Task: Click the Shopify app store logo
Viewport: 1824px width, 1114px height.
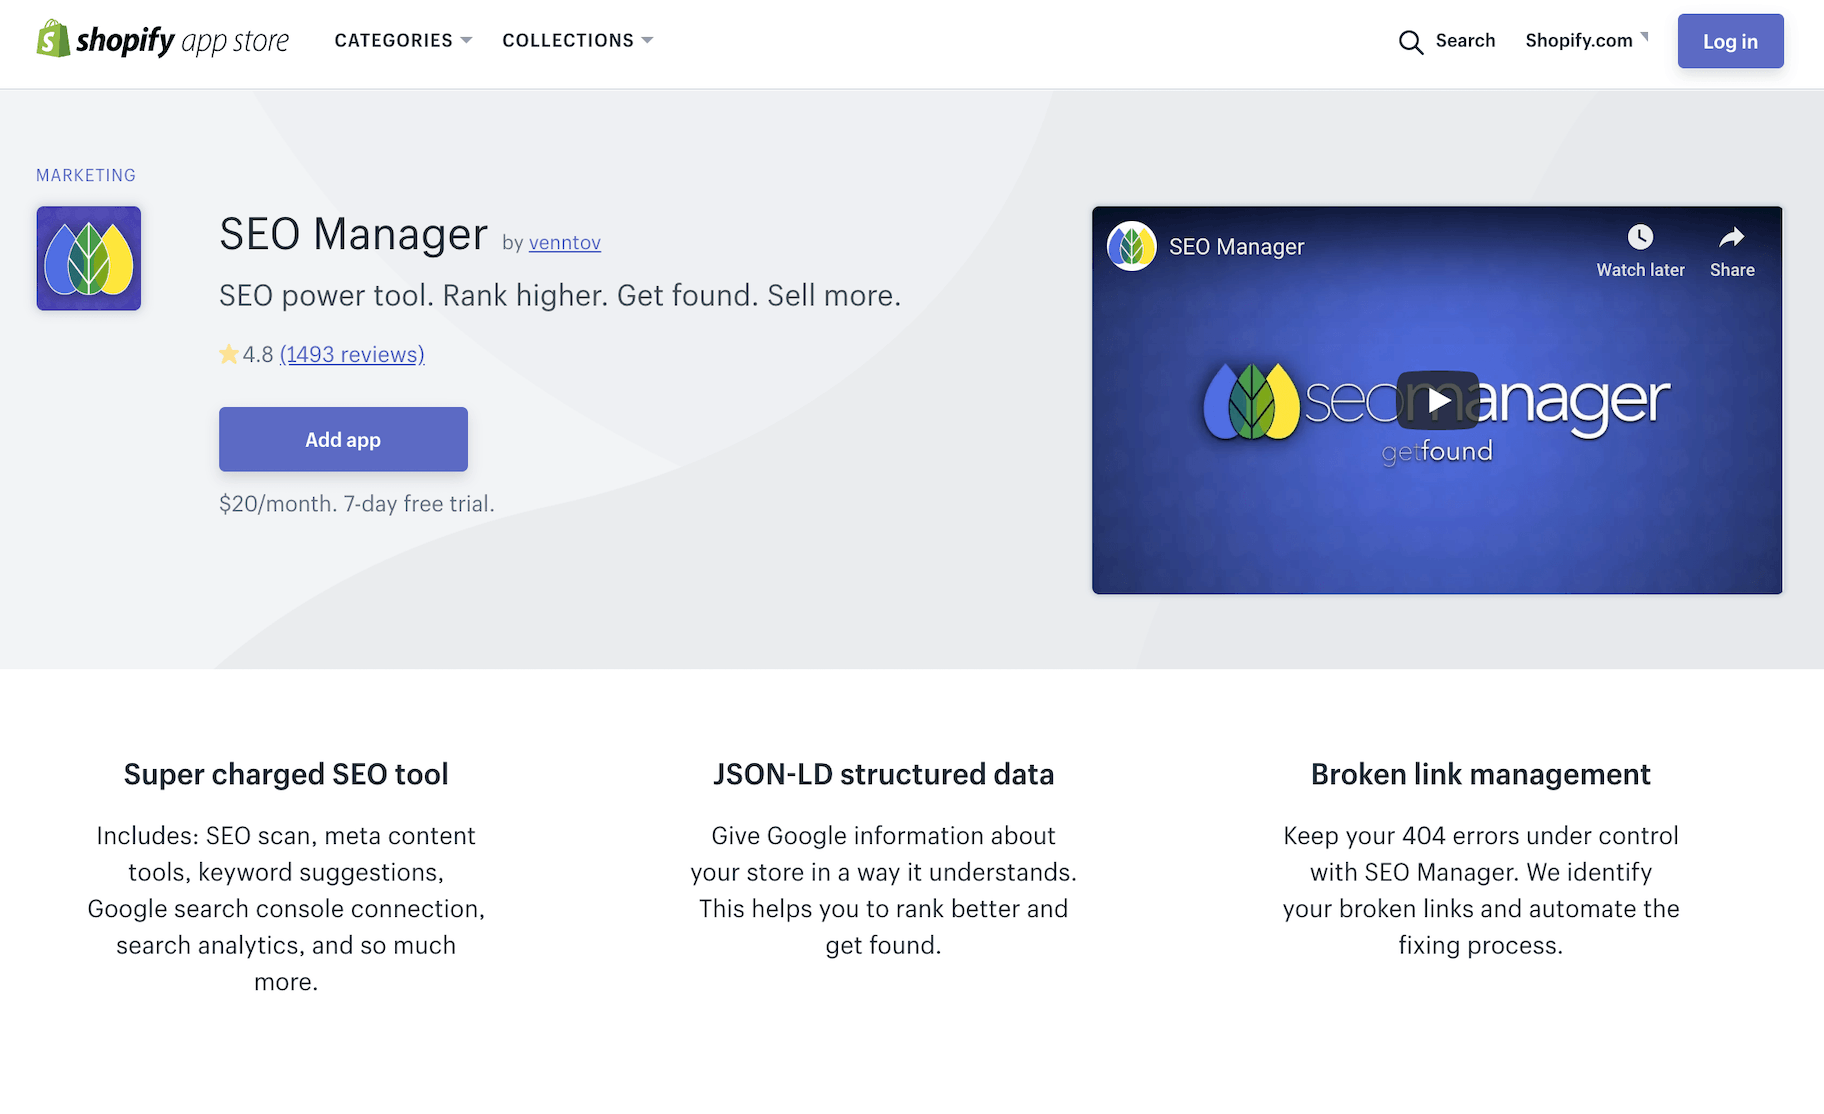Action: 160,40
